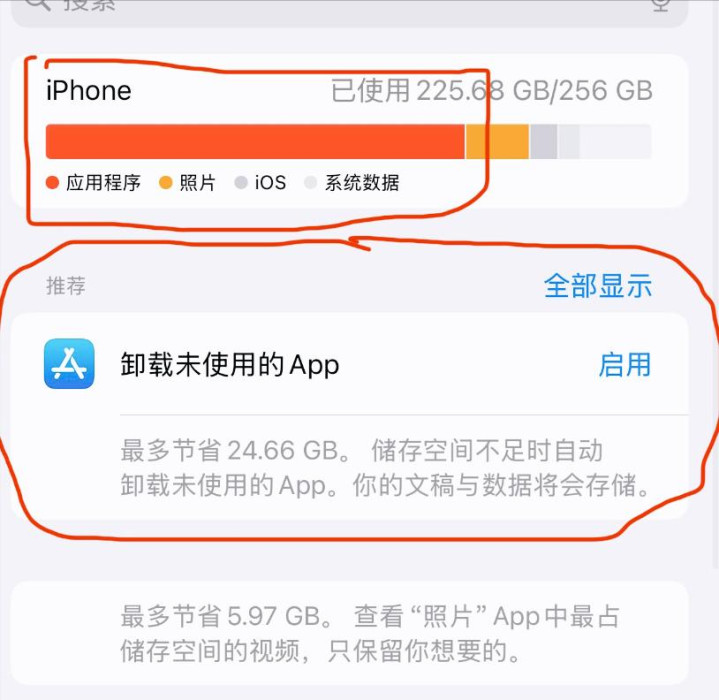Tap the search magnifier icon
This screenshot has width=719, height=700.
coord(38,5)
